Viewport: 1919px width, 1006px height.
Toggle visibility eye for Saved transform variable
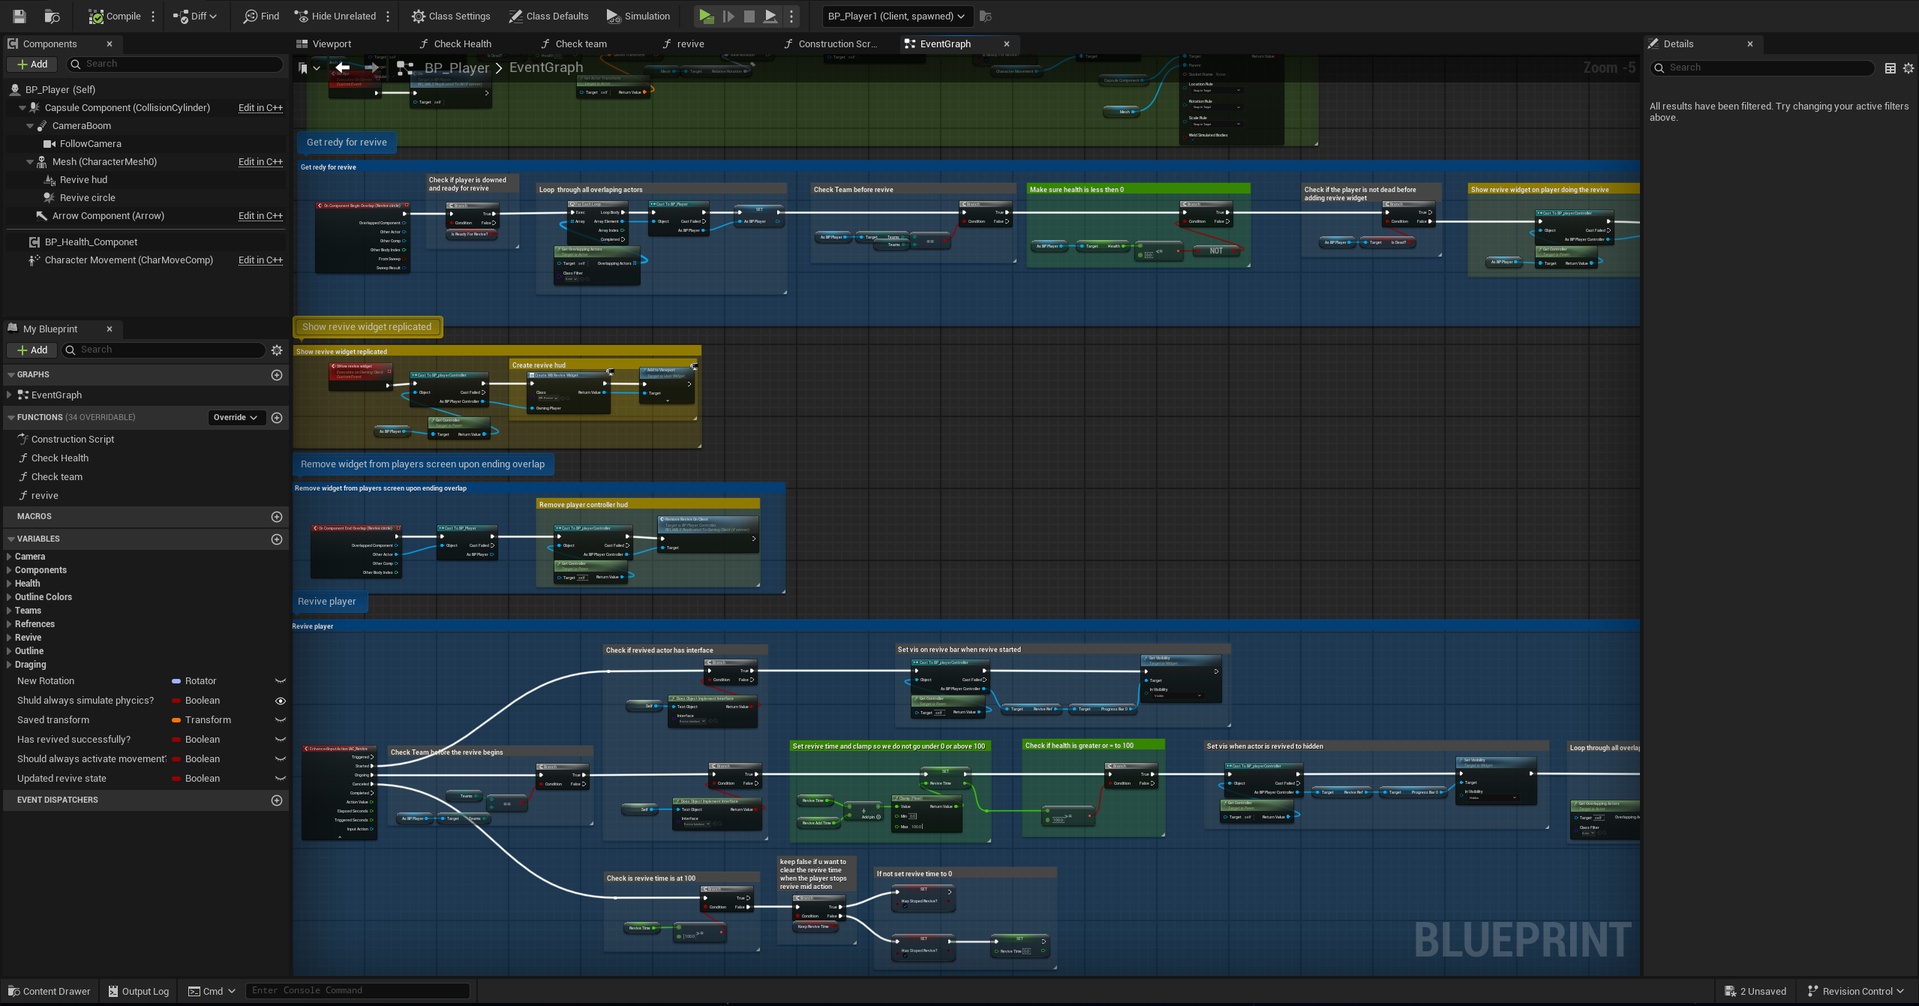point(280,720)
